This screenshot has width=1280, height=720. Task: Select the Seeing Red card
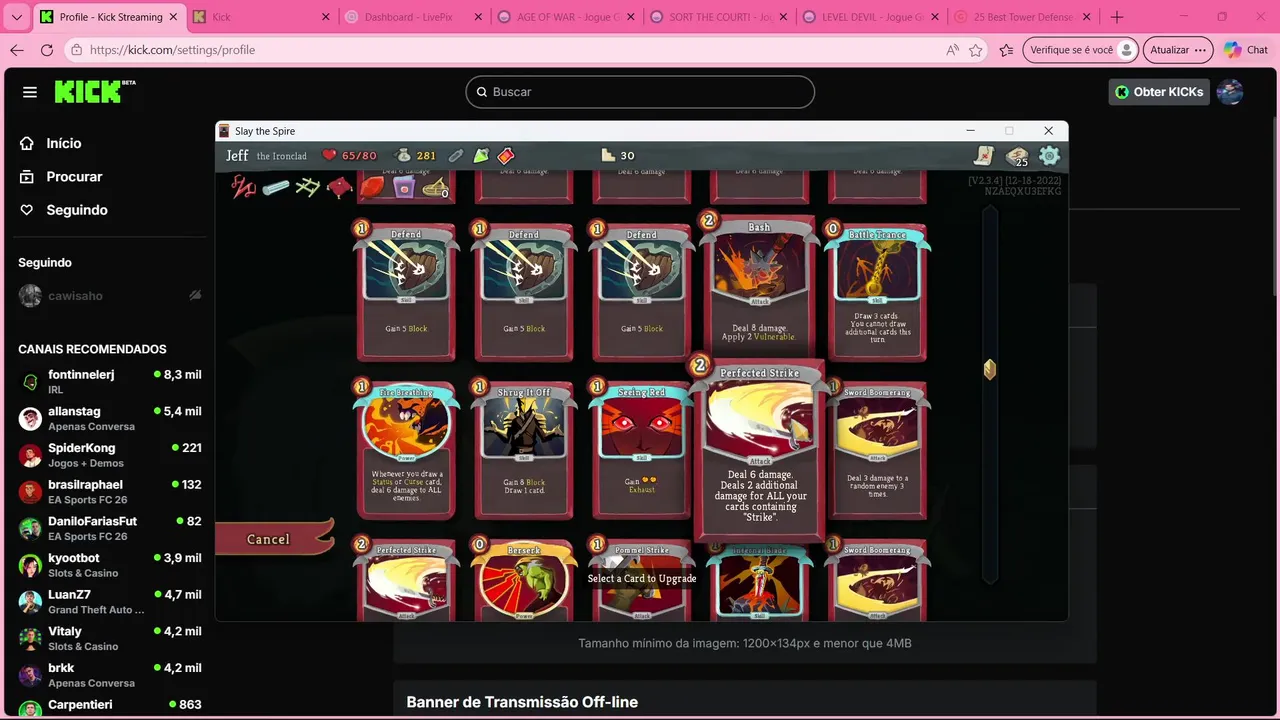641,449
